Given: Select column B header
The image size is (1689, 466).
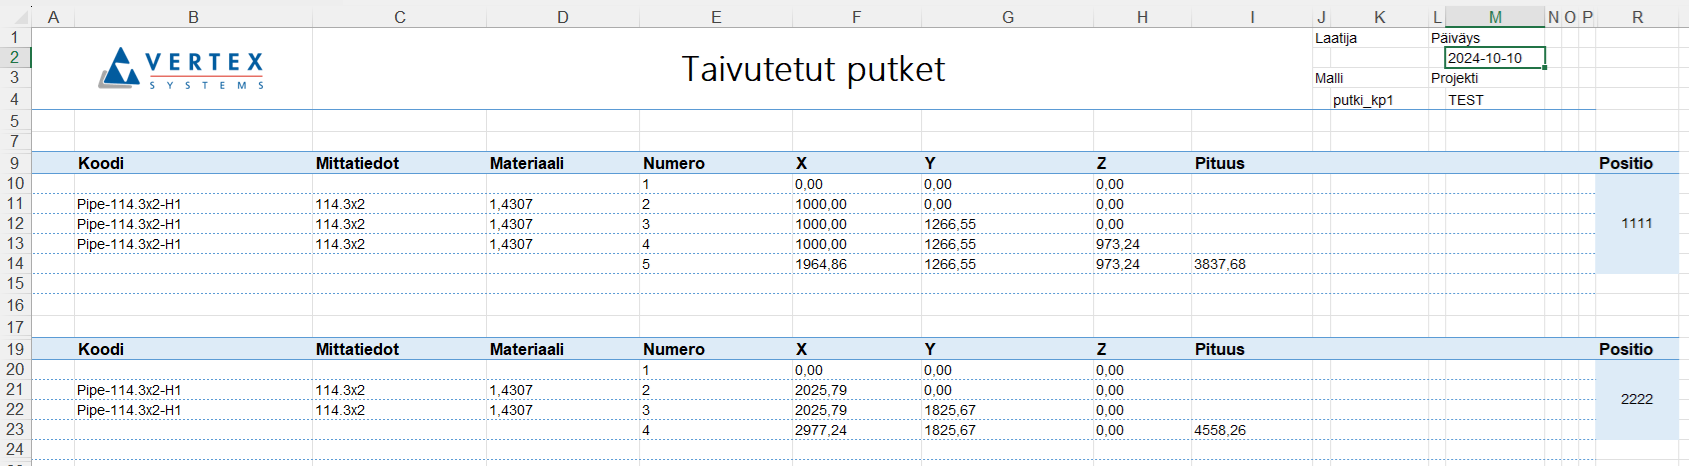Looking at the screenshot, I should click(193, 17).
